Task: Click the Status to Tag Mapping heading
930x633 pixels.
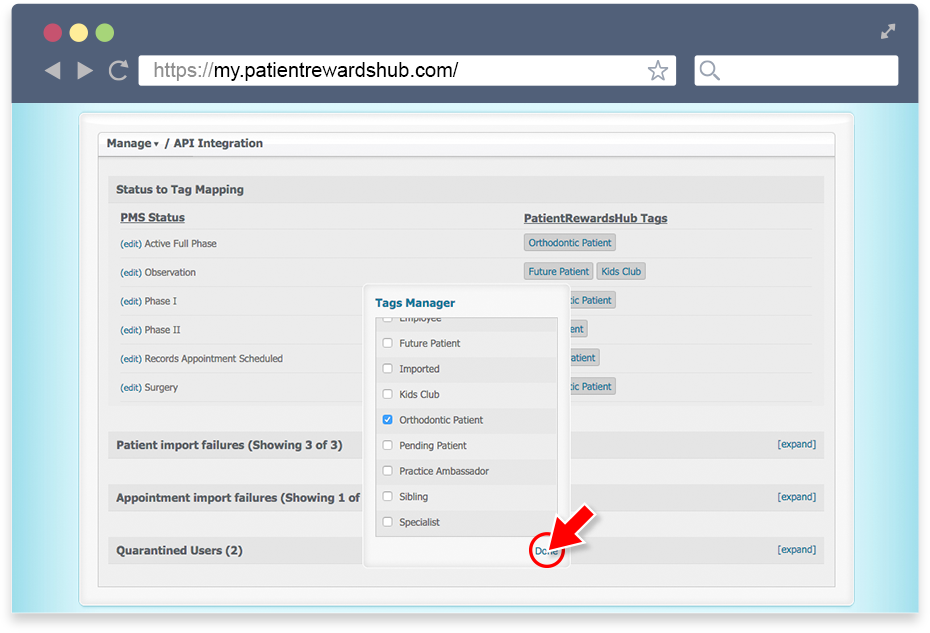Action: 180,190
